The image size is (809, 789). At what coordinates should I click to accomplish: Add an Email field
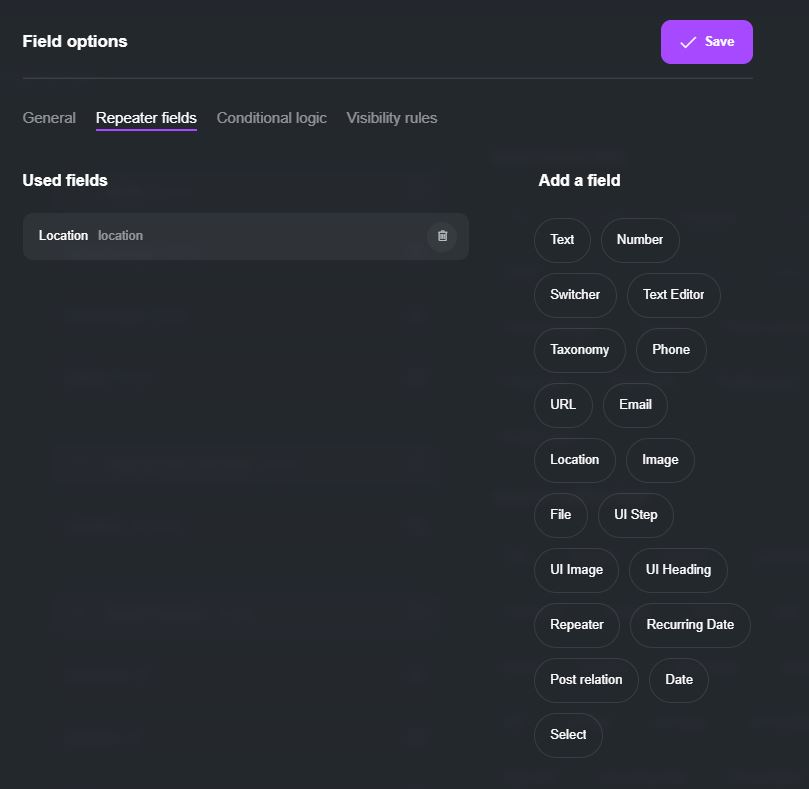634,405
